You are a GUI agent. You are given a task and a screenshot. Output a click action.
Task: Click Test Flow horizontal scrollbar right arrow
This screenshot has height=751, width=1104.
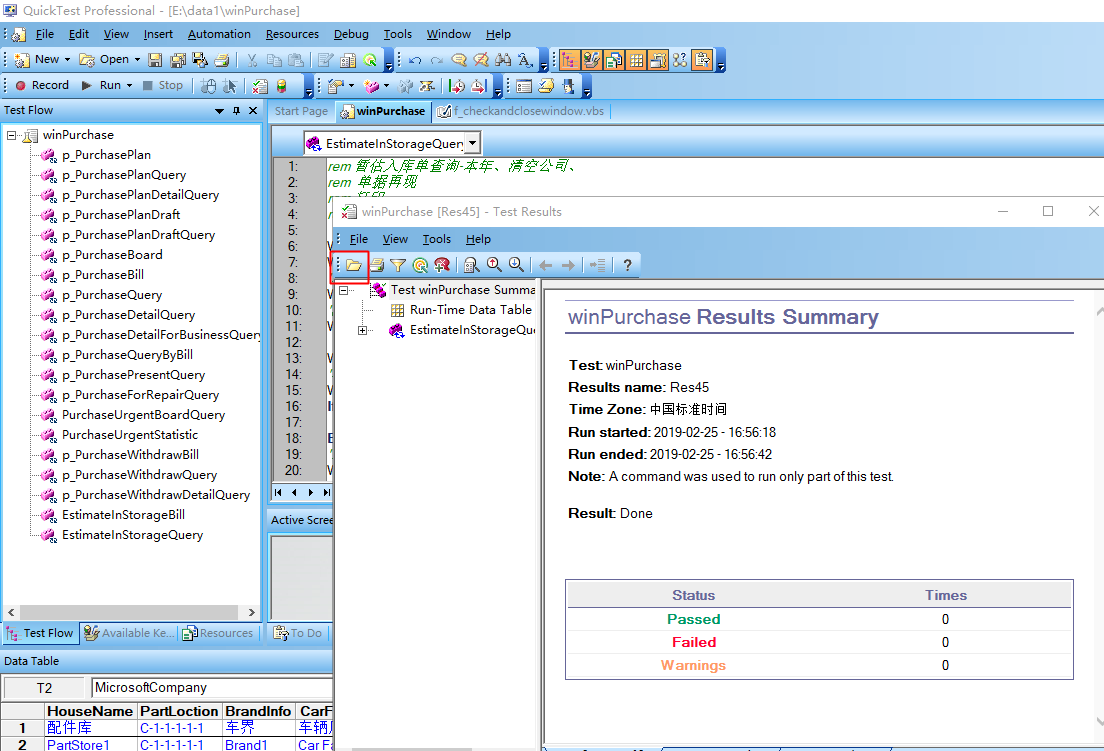tap(252, 612)
